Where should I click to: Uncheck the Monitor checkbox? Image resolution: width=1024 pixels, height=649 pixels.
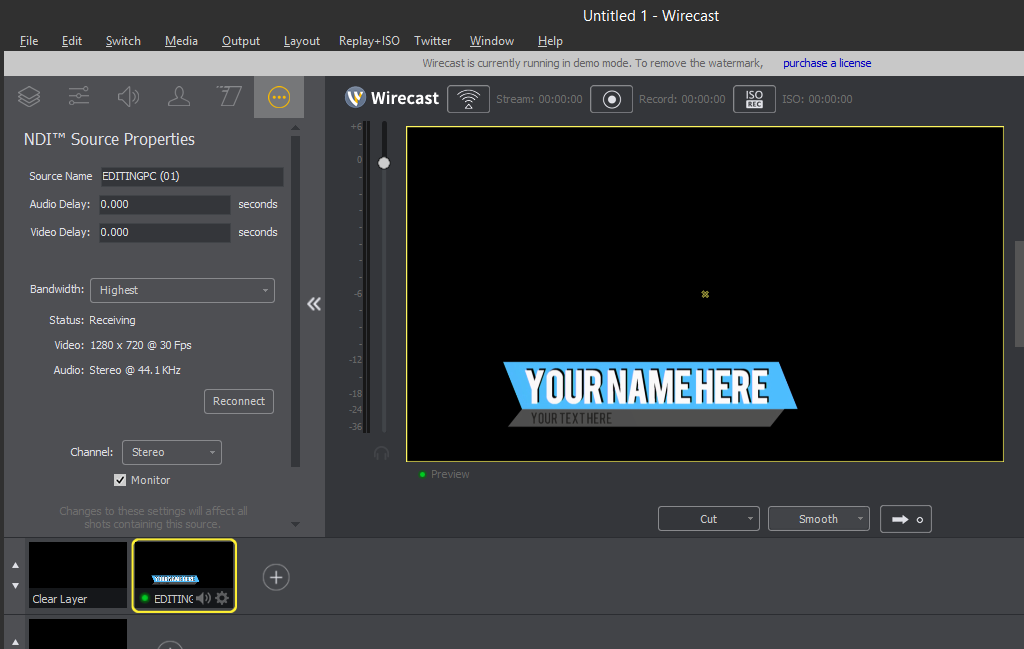tap(120, 480)
